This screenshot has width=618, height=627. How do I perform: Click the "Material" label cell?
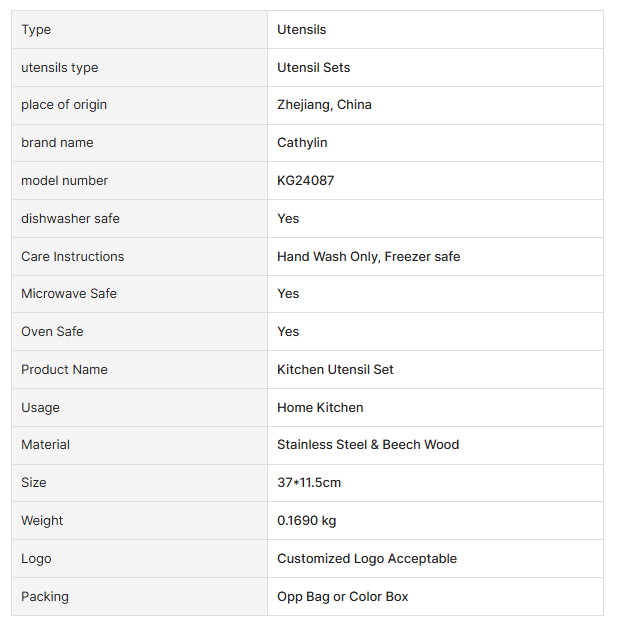[x=46, y=445]
